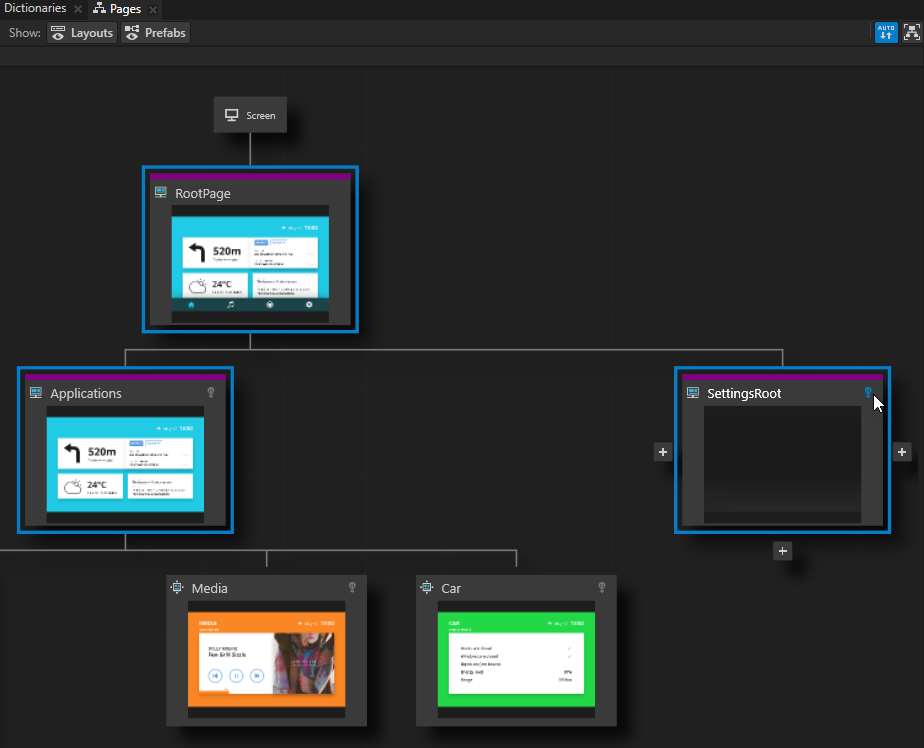Click the Car page green thumbnail

[517, 660]
